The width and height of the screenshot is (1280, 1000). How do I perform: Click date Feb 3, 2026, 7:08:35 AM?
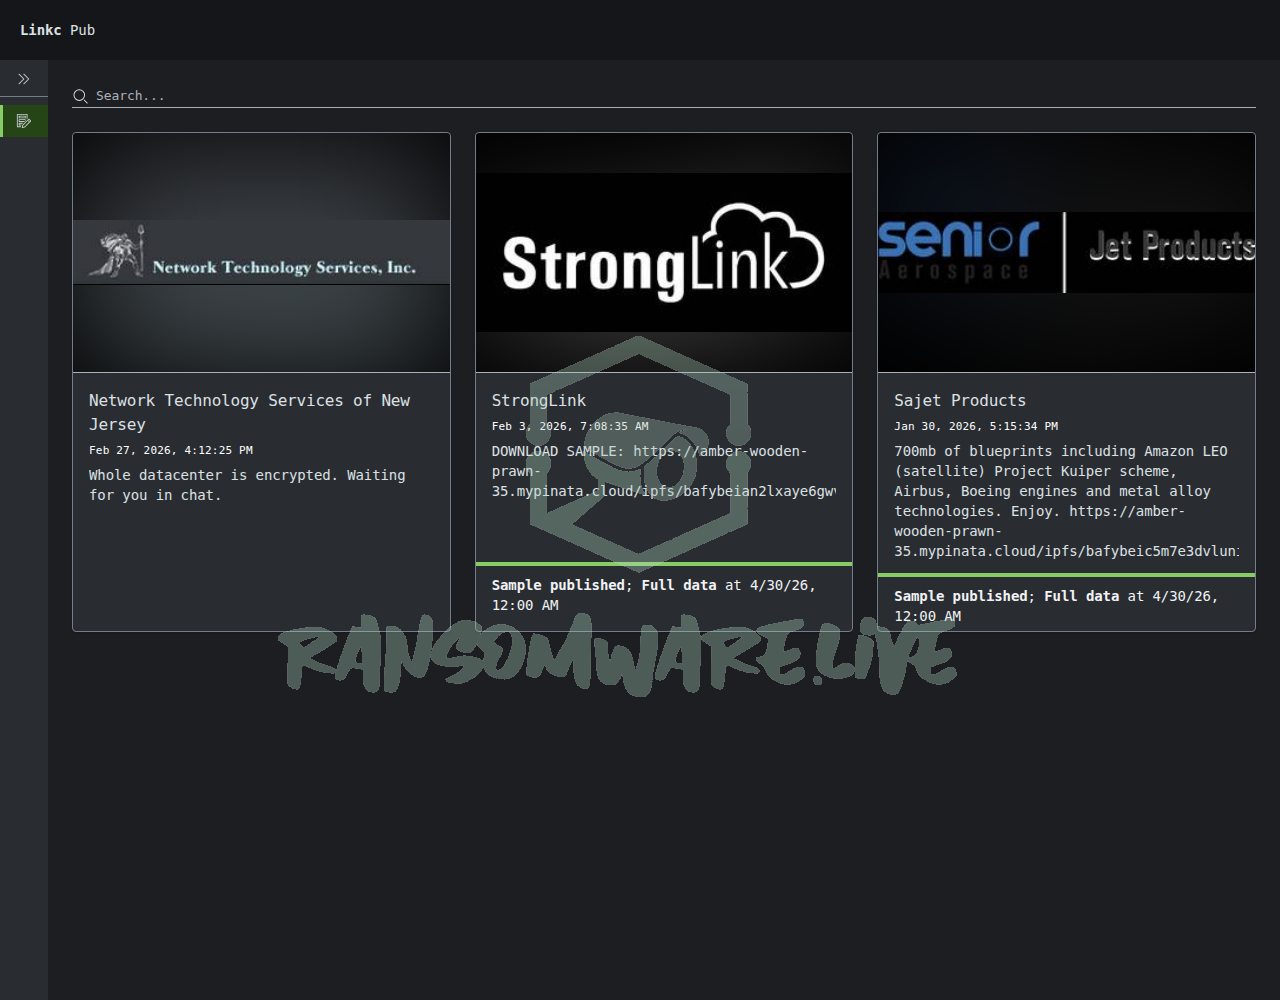(x=570, y=426)
